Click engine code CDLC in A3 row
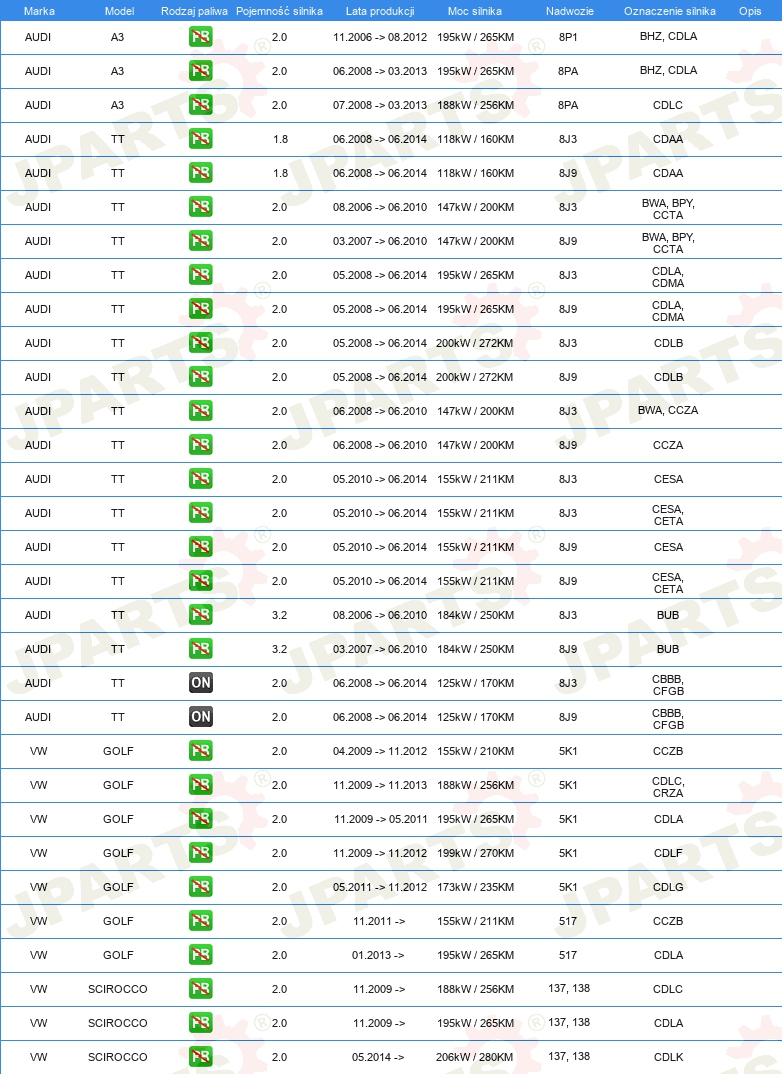This screenshot has width=782, height=1074. (668, 105)
